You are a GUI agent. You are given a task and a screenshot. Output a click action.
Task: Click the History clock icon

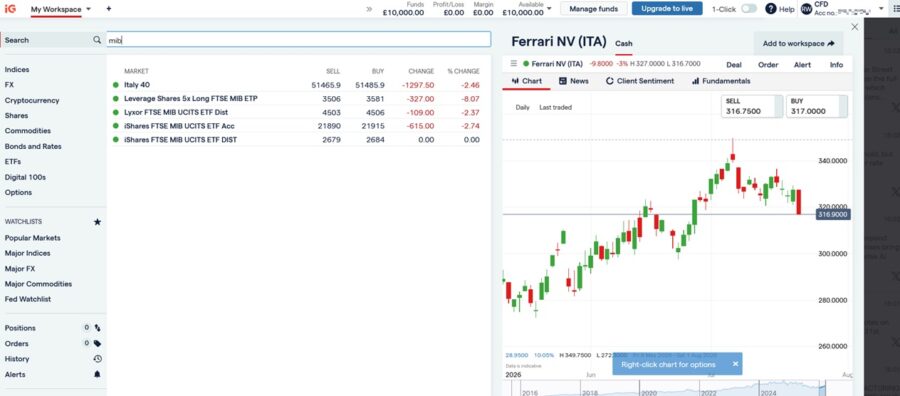pyautogui.click(x=98, y=359)
